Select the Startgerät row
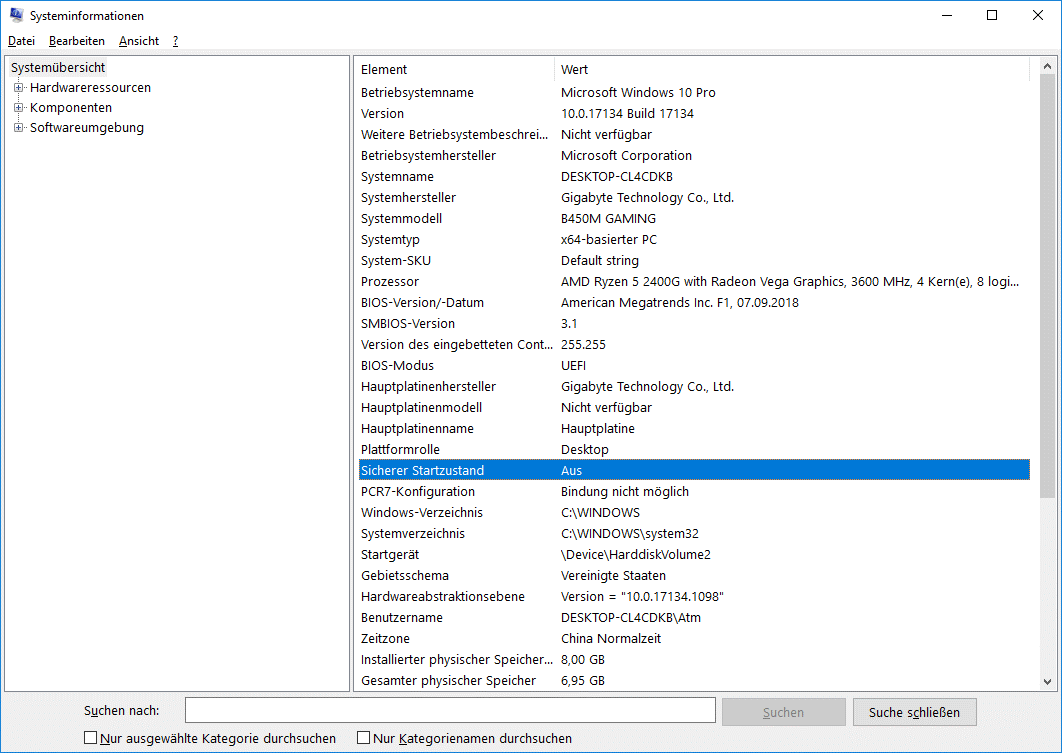Screen dimensions: 1062x753 point(694,555)
